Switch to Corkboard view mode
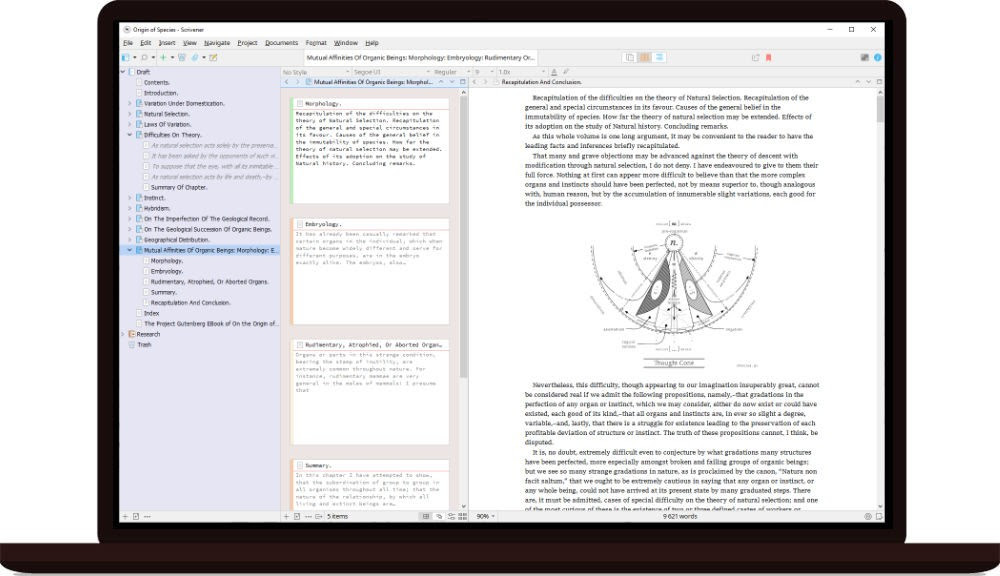1000x576 pixels. coord(645,57)
